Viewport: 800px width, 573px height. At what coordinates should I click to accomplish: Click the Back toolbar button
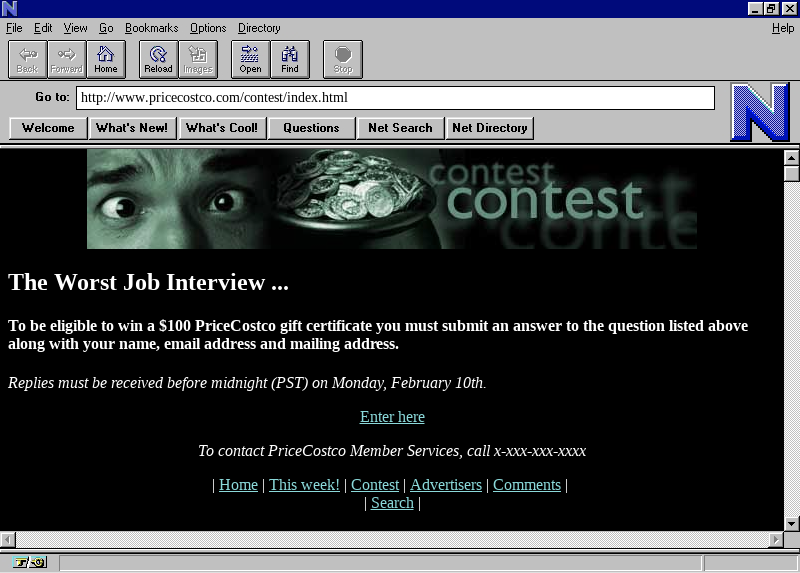(x=27, y=59)
